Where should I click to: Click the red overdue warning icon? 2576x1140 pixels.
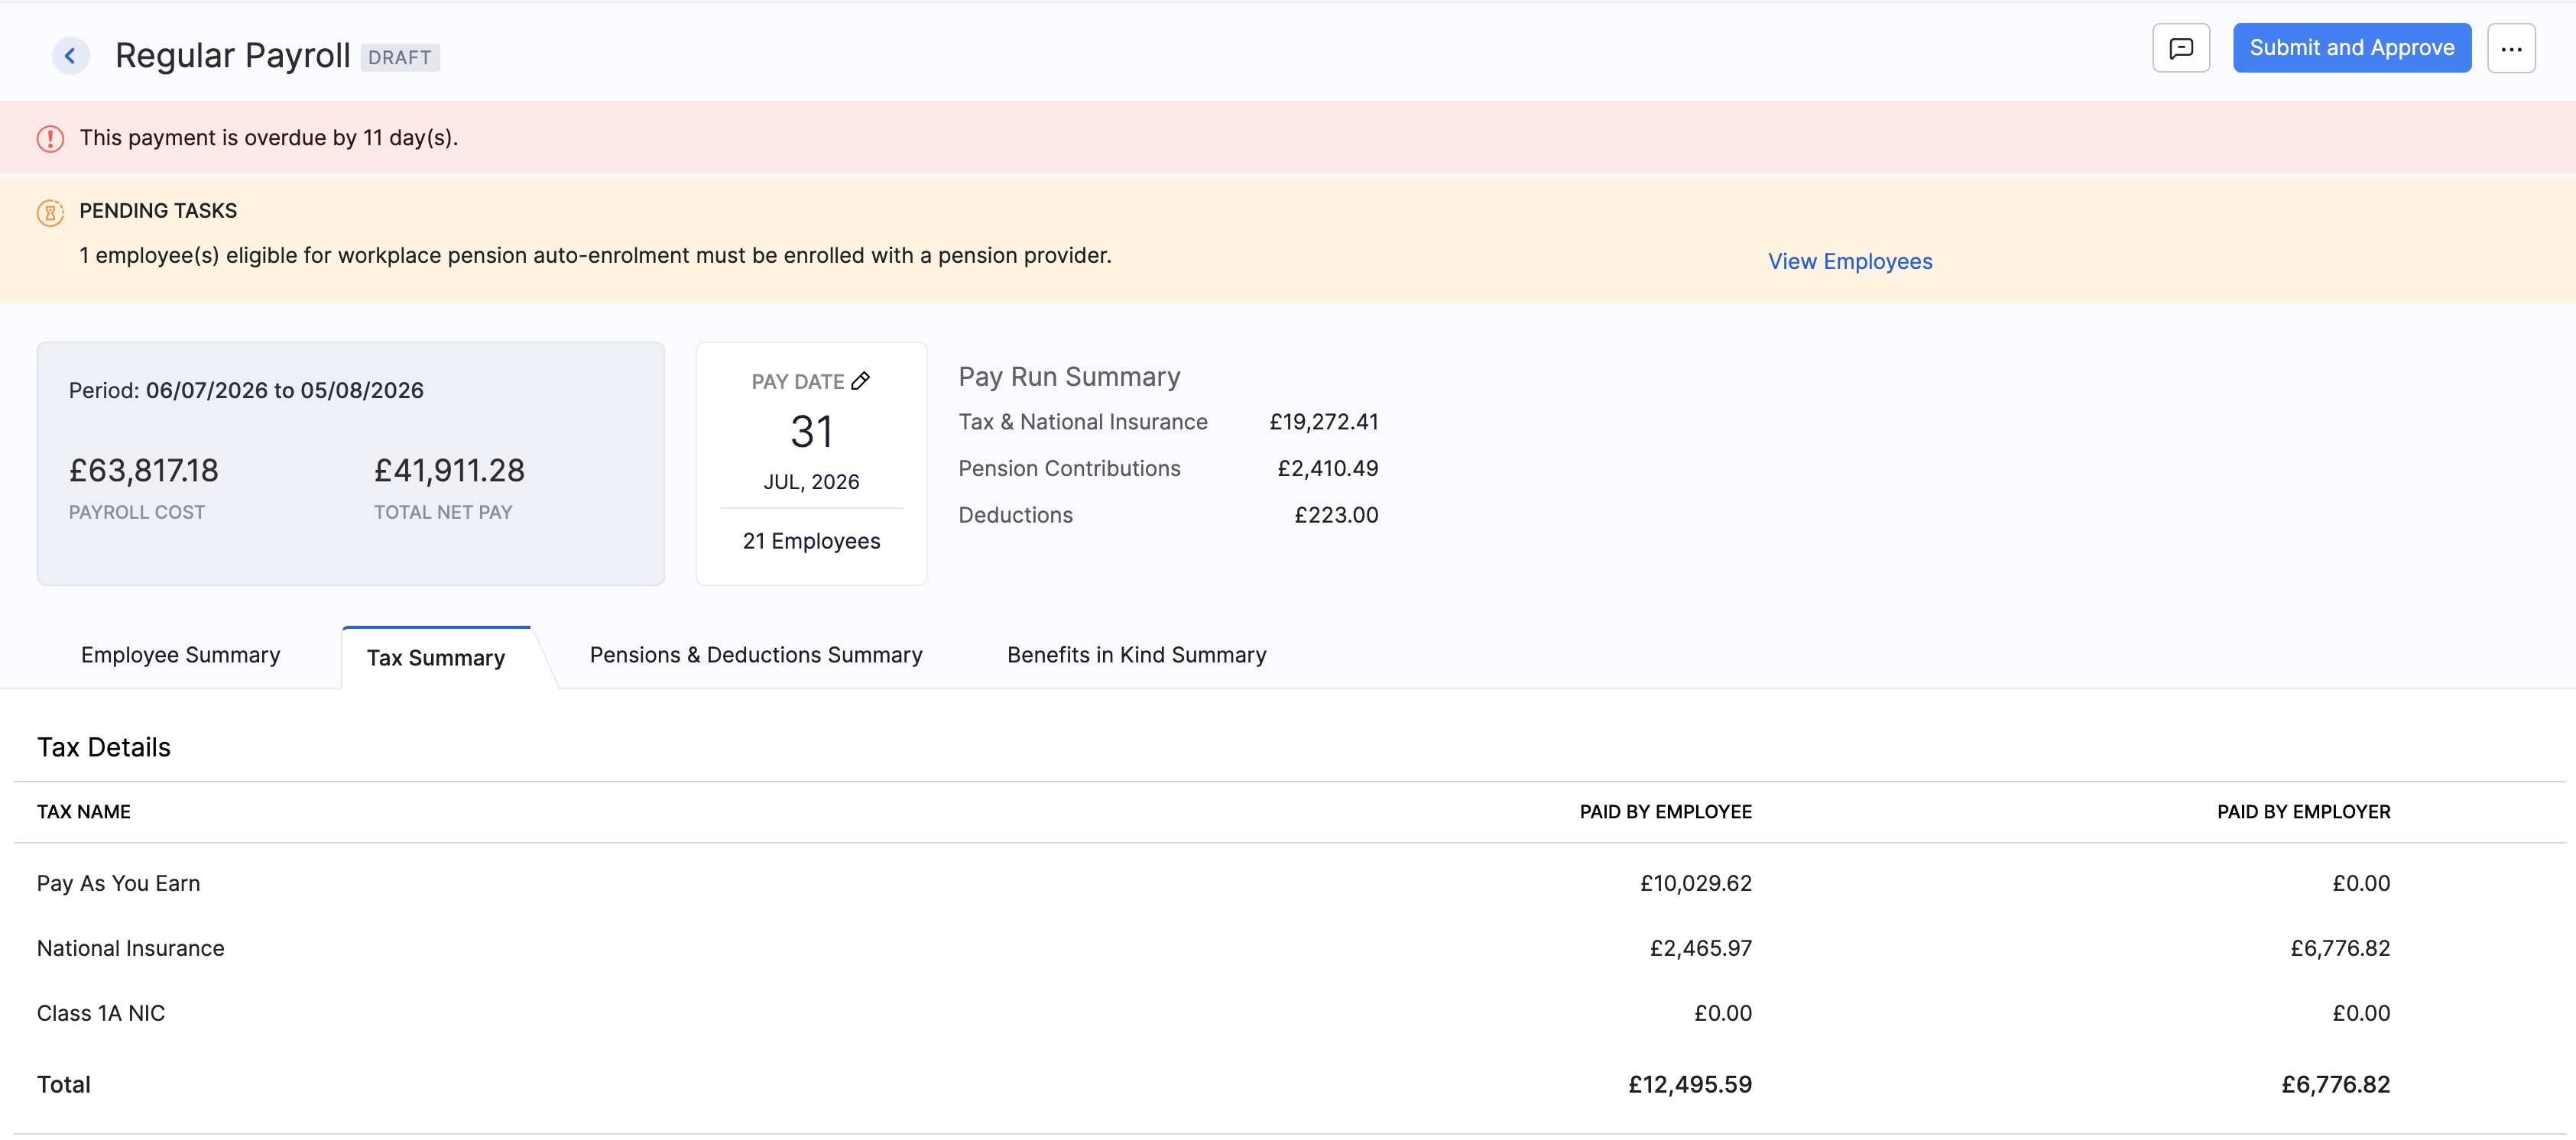50,138
